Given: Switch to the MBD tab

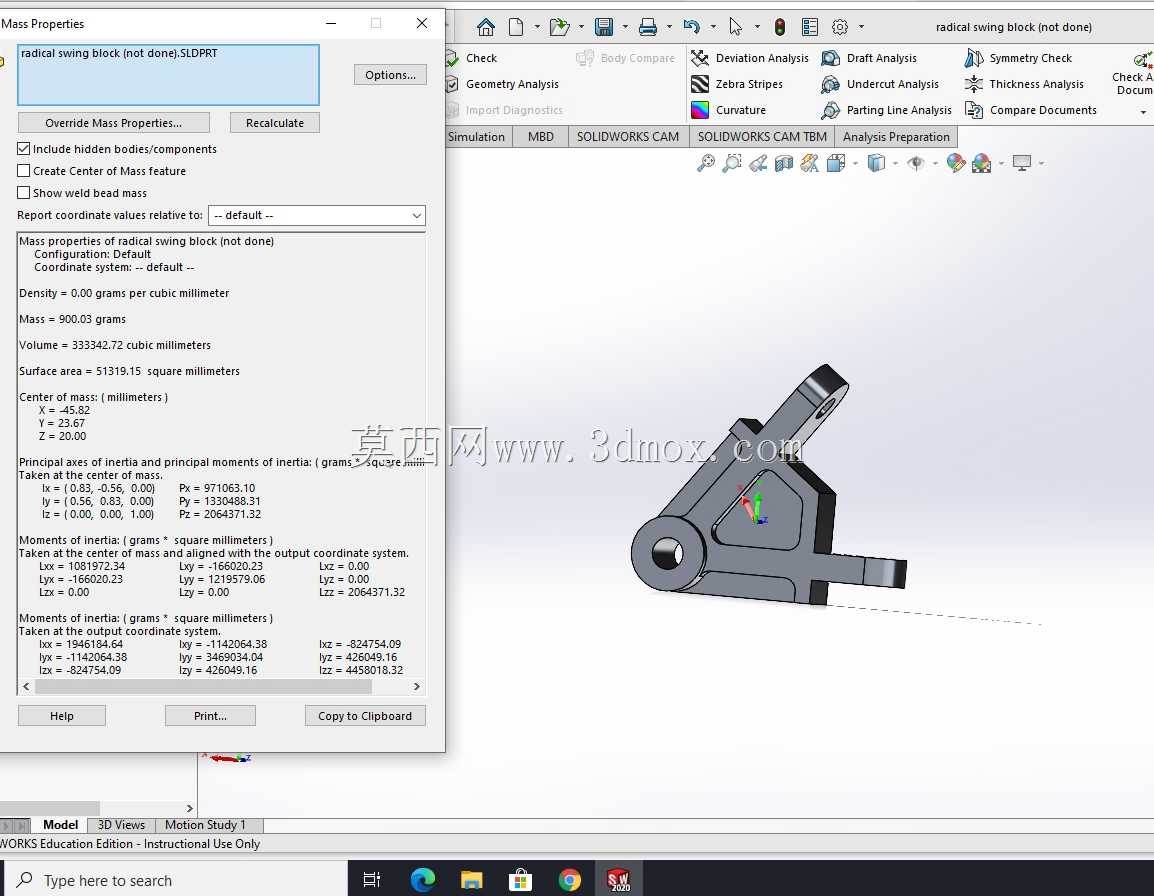Looking at the screenshot, I should pos(541,137).
